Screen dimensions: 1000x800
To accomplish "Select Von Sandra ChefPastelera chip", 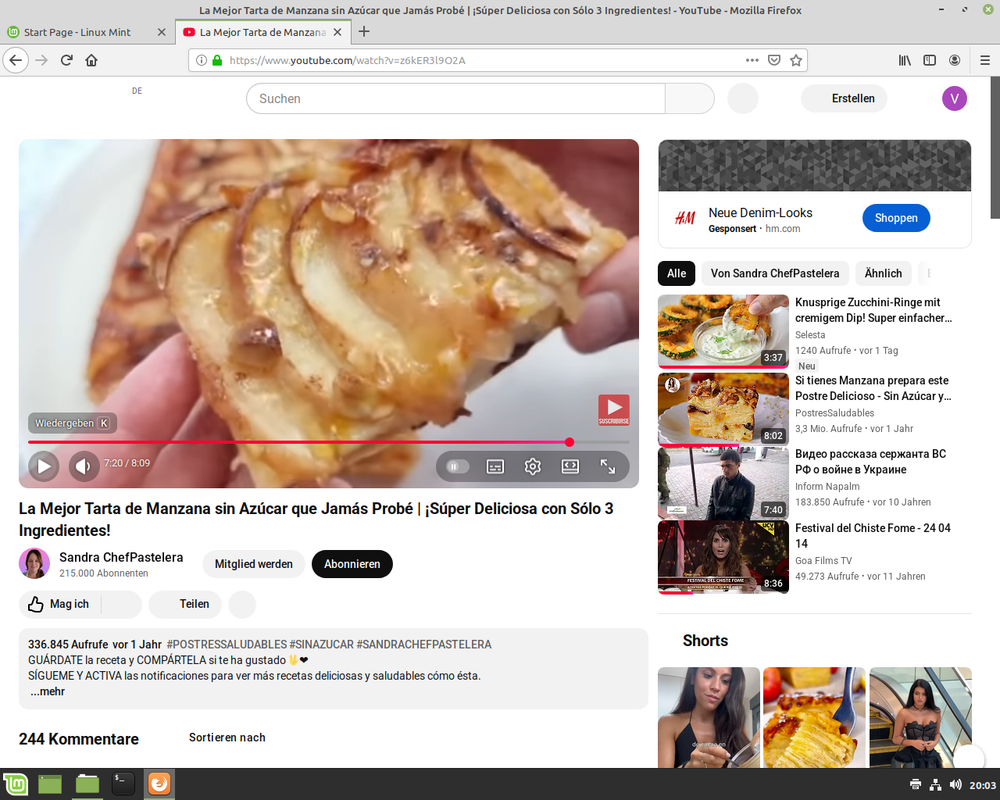I will tap(775, 274).
